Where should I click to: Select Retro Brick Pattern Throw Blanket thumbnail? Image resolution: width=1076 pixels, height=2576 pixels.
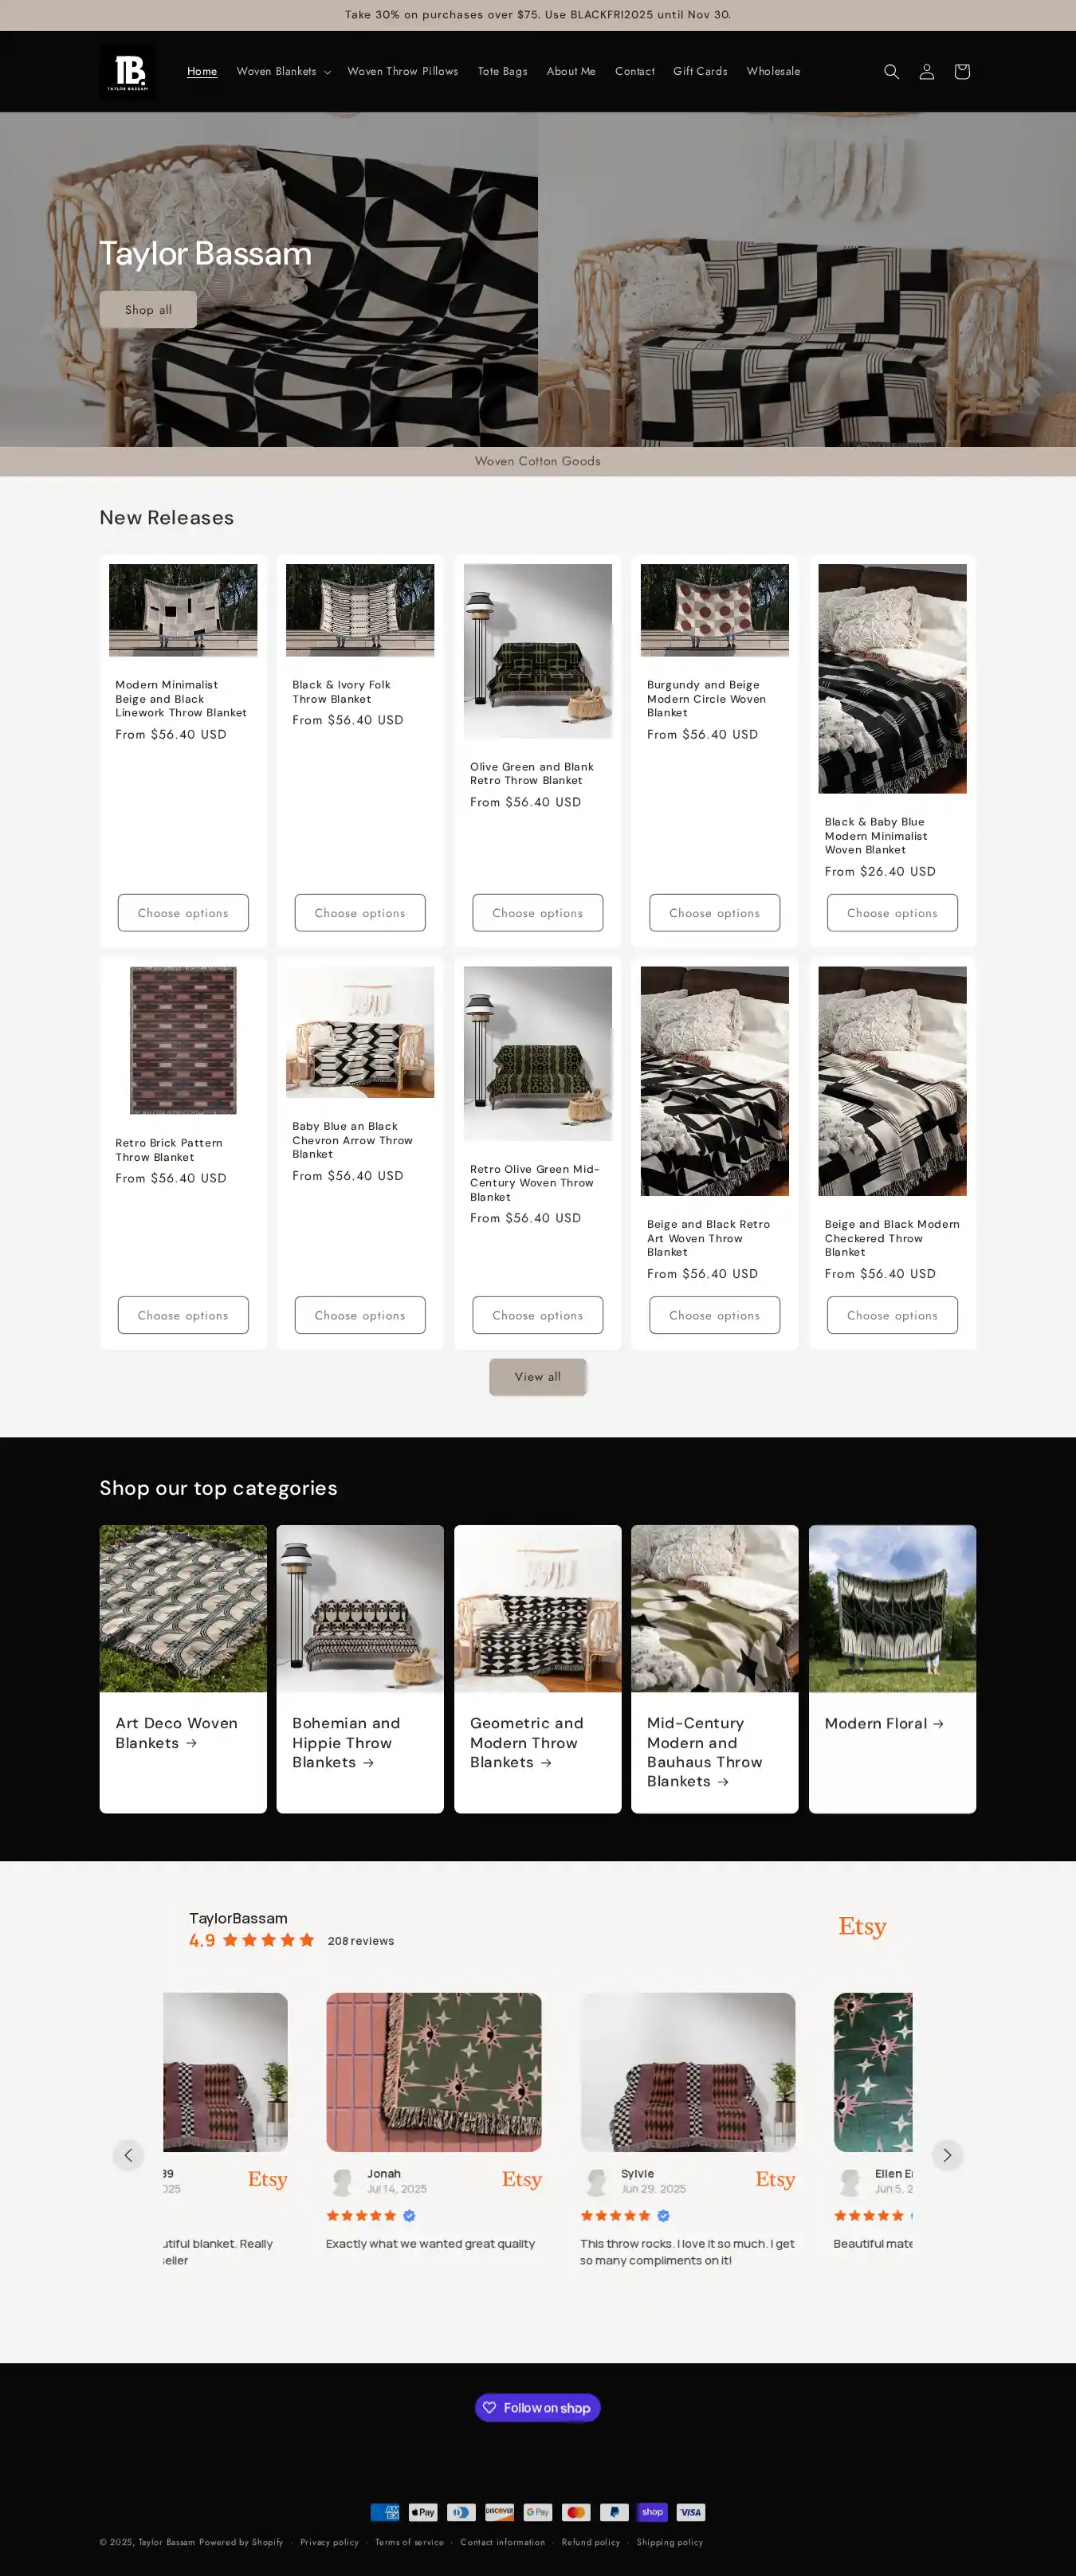183,1040
